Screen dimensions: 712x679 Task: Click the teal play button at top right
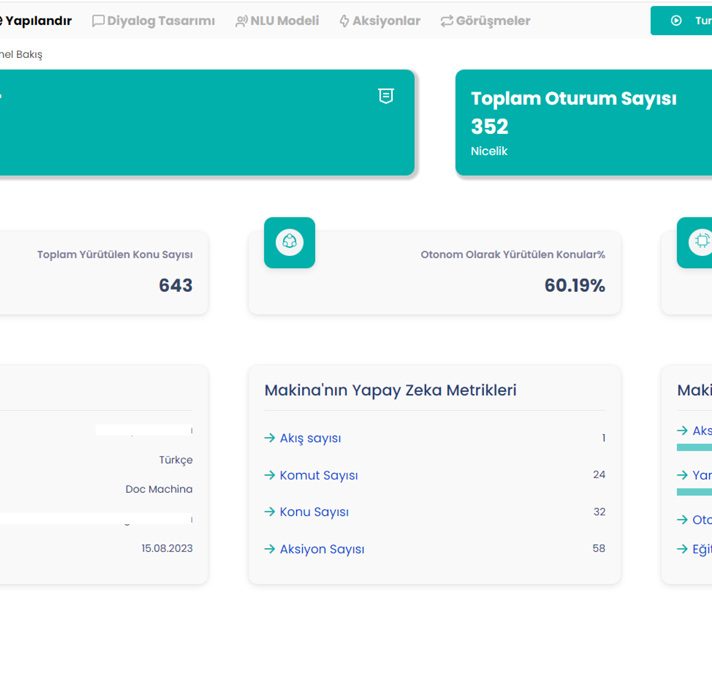681,21
